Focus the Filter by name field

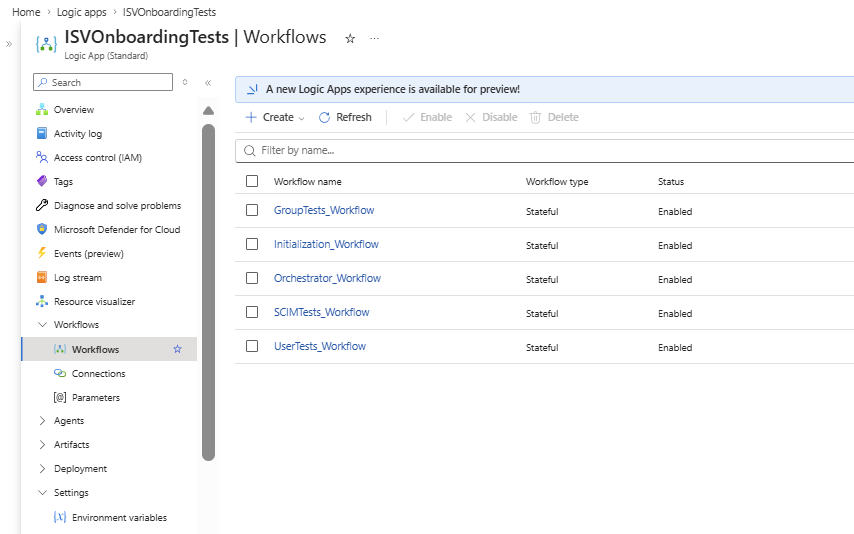click(x=545, y=150)
